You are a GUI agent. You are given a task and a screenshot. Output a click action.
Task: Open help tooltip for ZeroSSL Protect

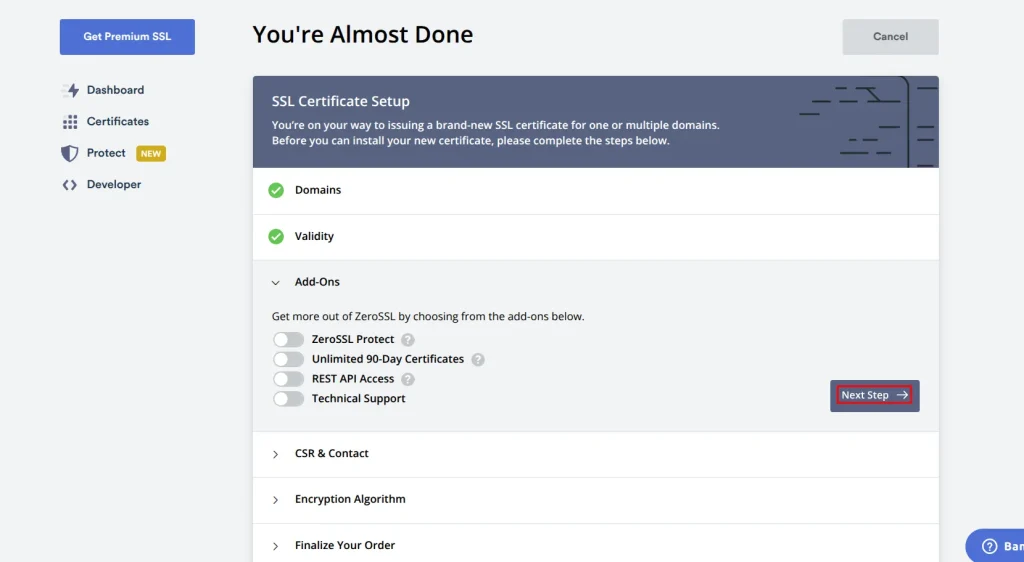coord(408,339)
